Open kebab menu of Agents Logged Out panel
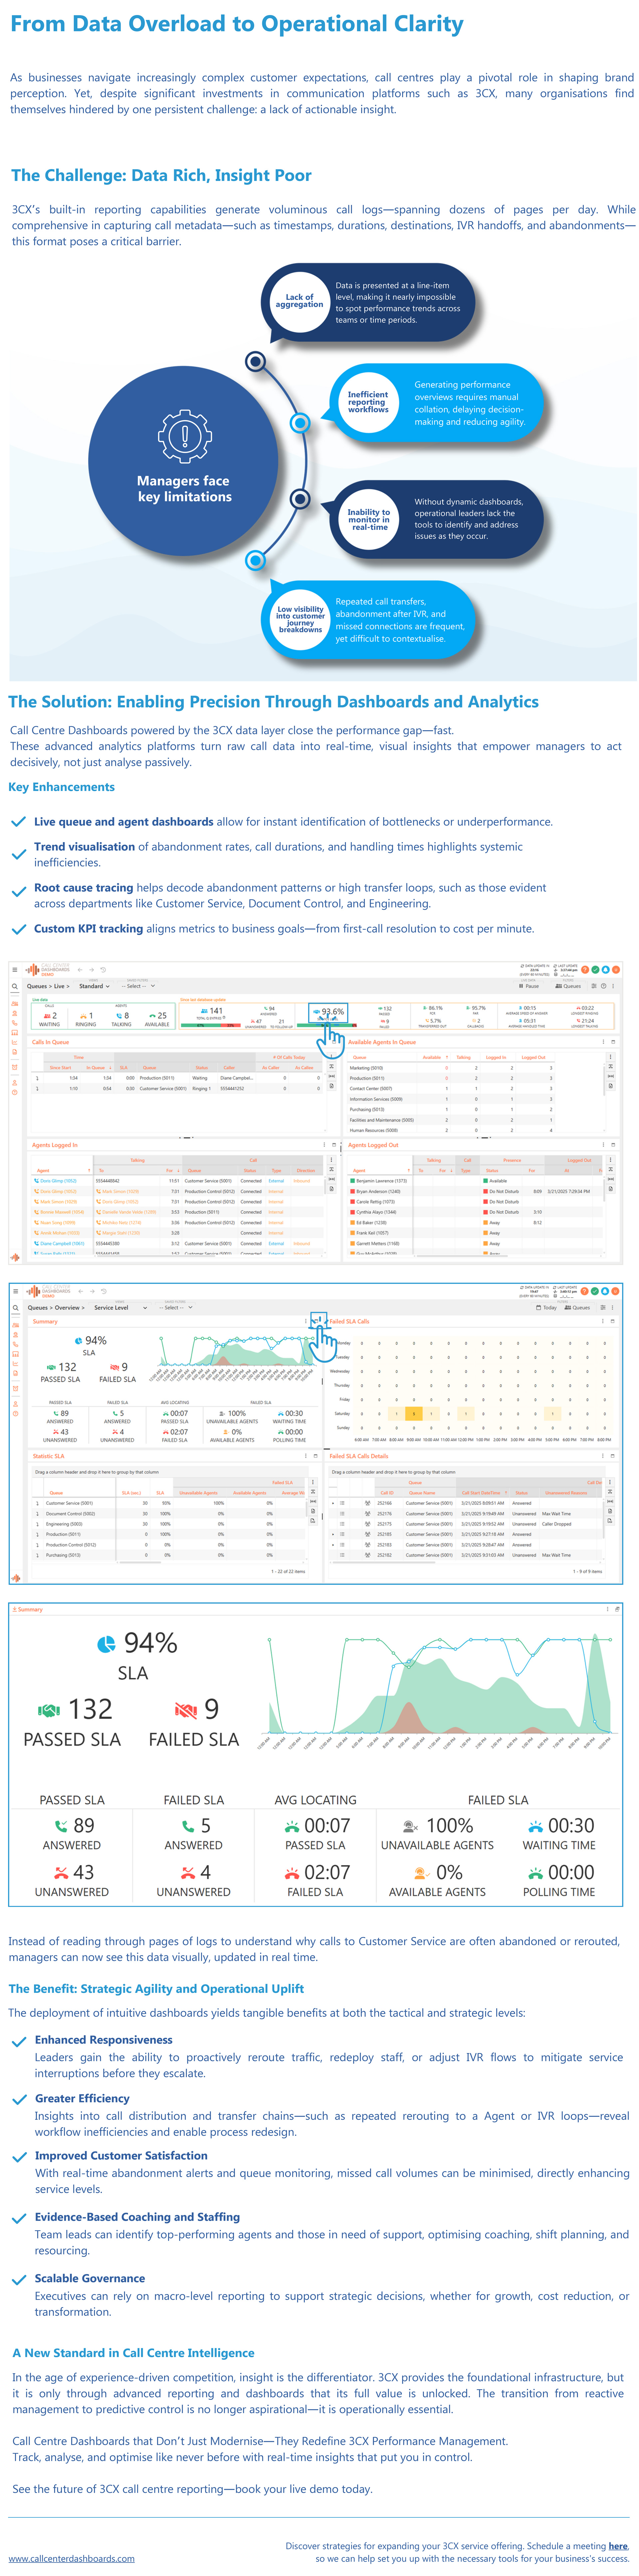639x2576 pixels. click(x=603, y=1145)
